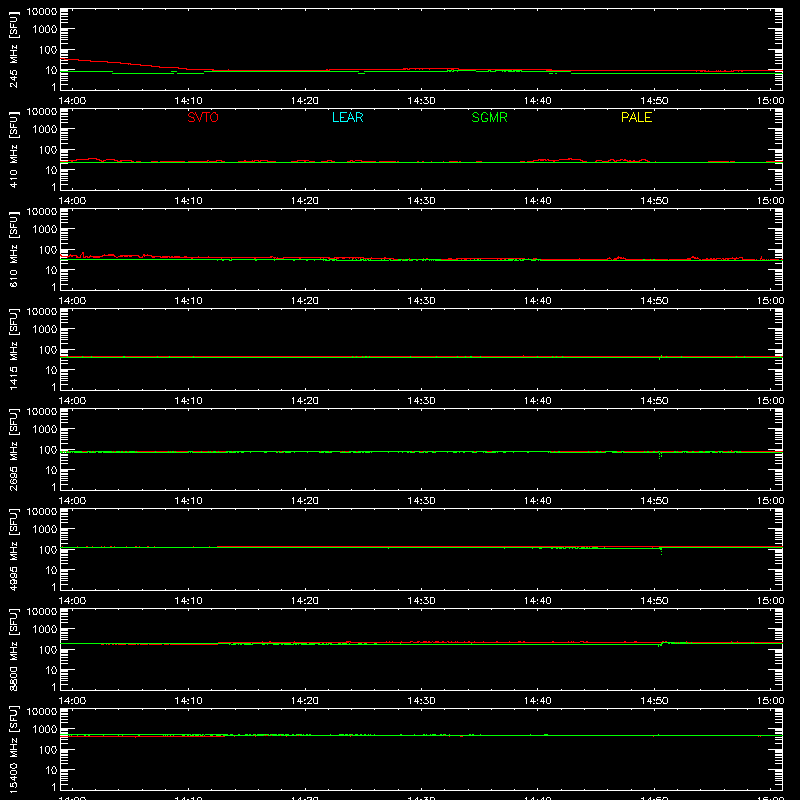Click the red SVTO station label
Viewport: 800px width, 800px height.
pyautogui.click(x=203, y=117)
